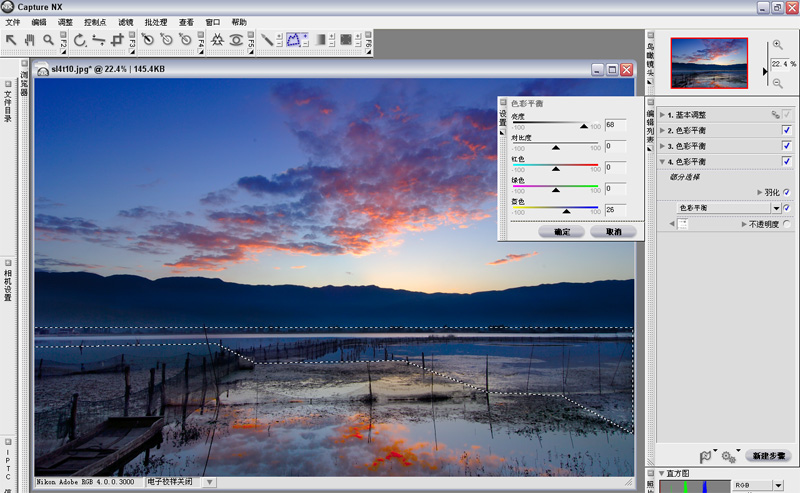Open the 文件 menu
800x493 pixels.
coord(13,22)
